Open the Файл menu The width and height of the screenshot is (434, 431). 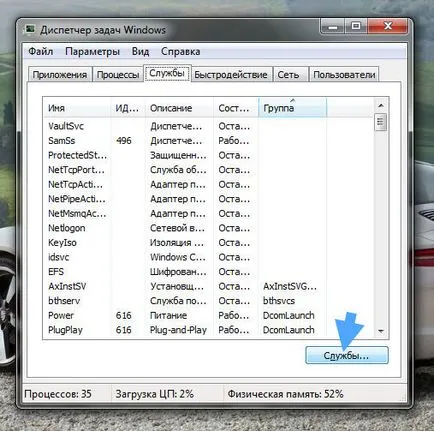click(41, 51)
